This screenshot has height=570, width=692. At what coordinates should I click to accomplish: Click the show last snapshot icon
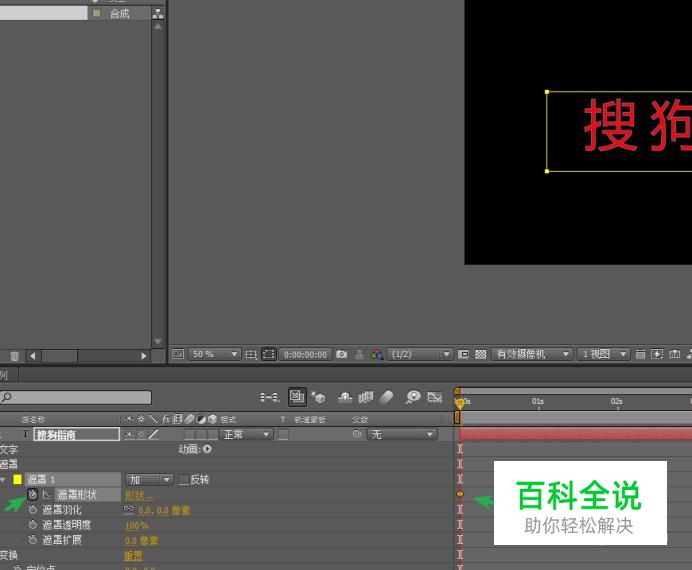pos(360,354)
